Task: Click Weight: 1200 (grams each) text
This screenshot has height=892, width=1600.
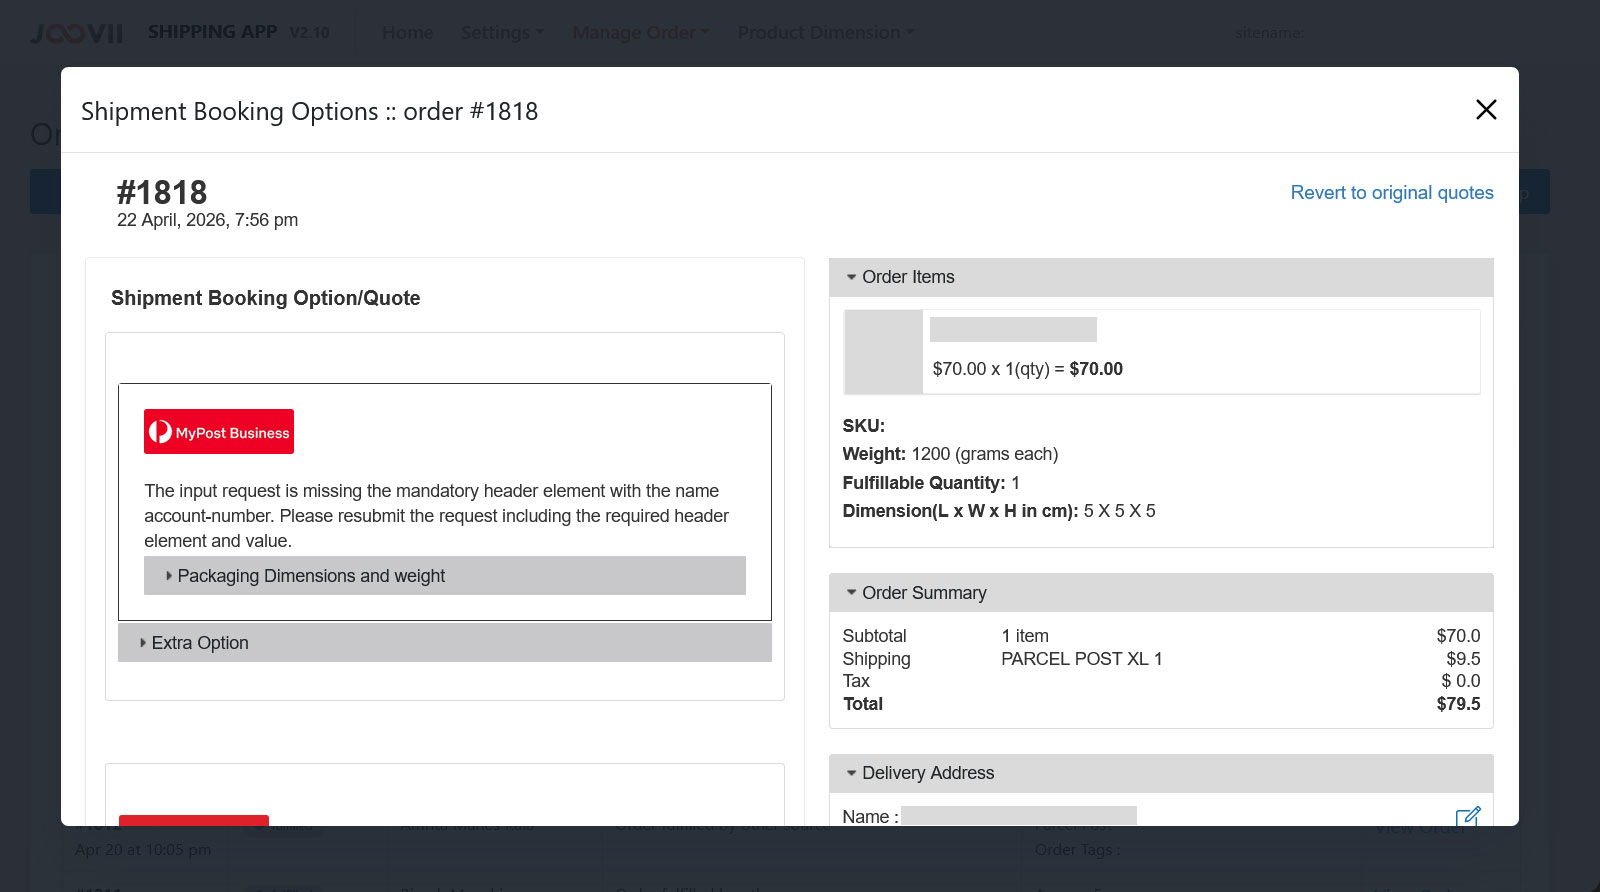Action: tap(950, 454)
